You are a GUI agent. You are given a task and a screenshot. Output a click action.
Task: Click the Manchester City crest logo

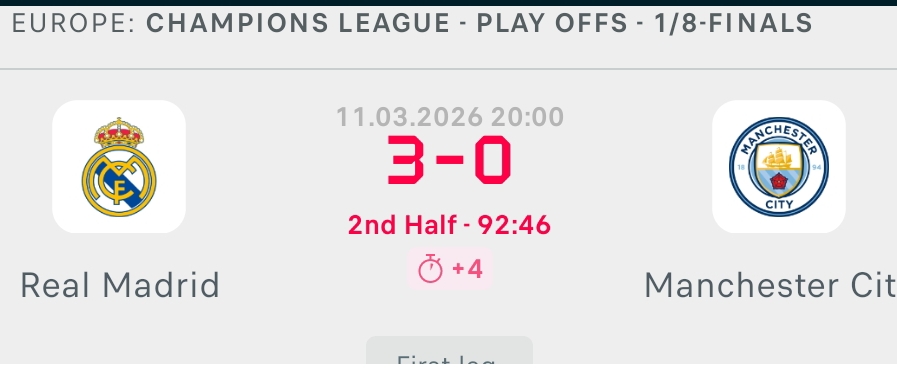coord(779,167)
